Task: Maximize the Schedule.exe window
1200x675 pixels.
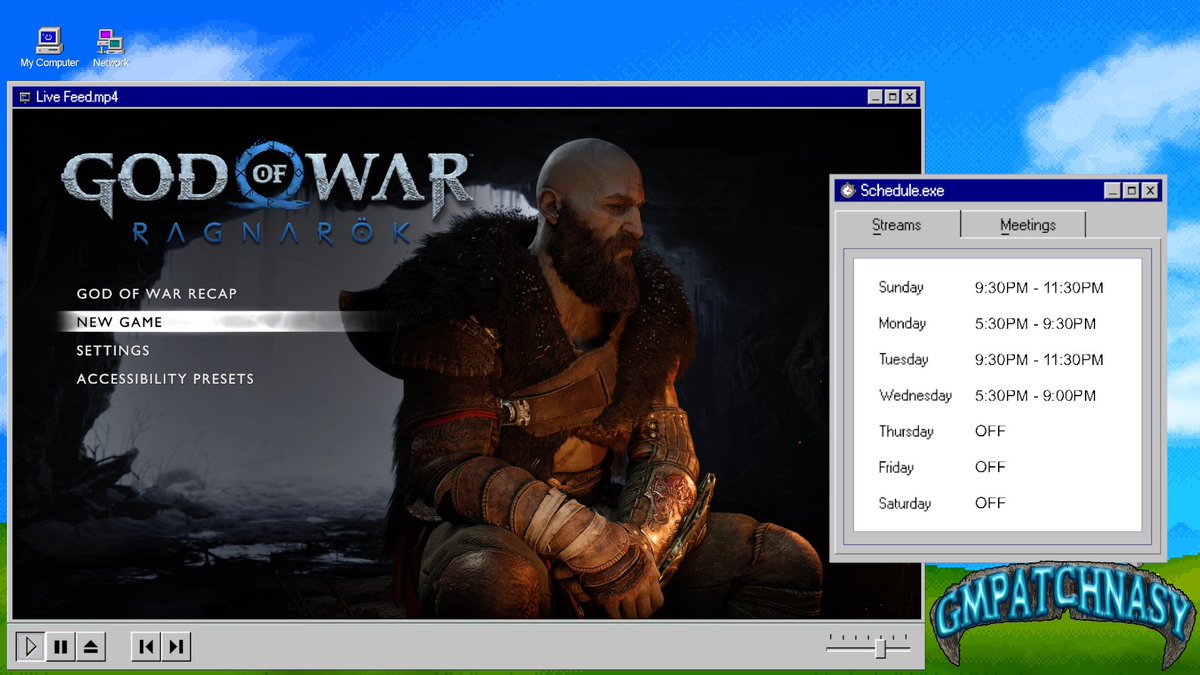Action: tap(1132, 190)
